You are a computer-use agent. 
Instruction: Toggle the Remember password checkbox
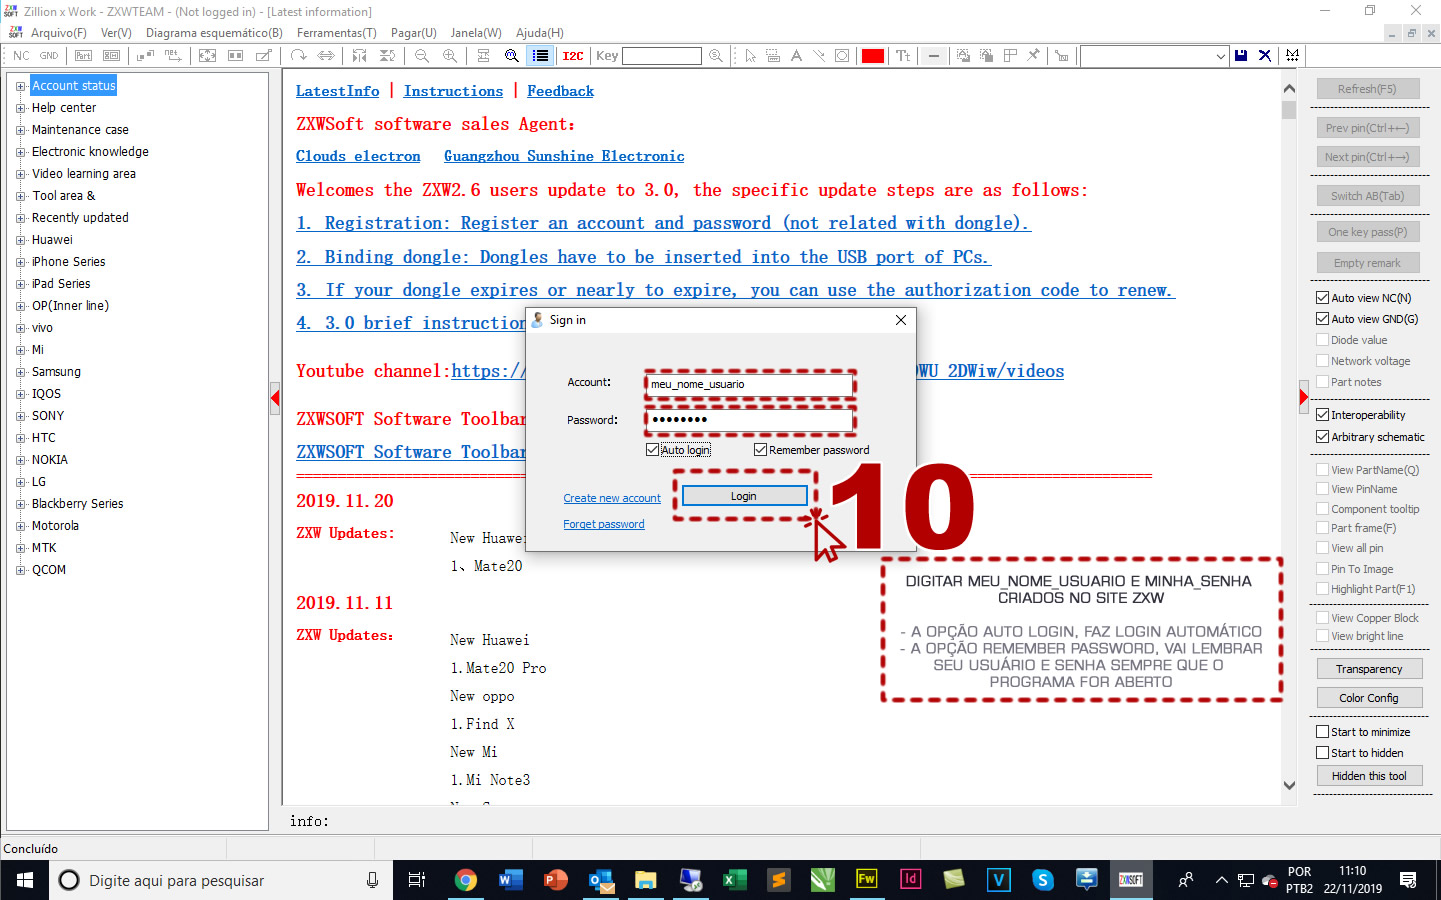point(760,450)
